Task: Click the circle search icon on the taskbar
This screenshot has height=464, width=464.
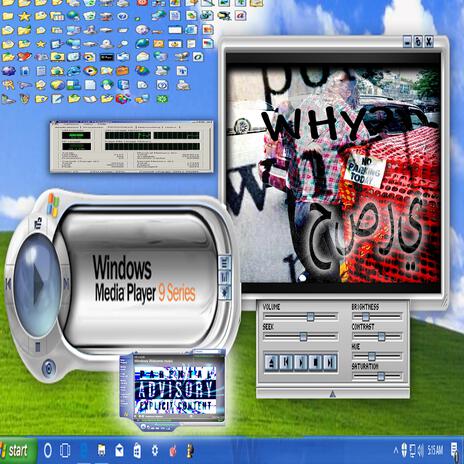Action: [x=48, y=451]
